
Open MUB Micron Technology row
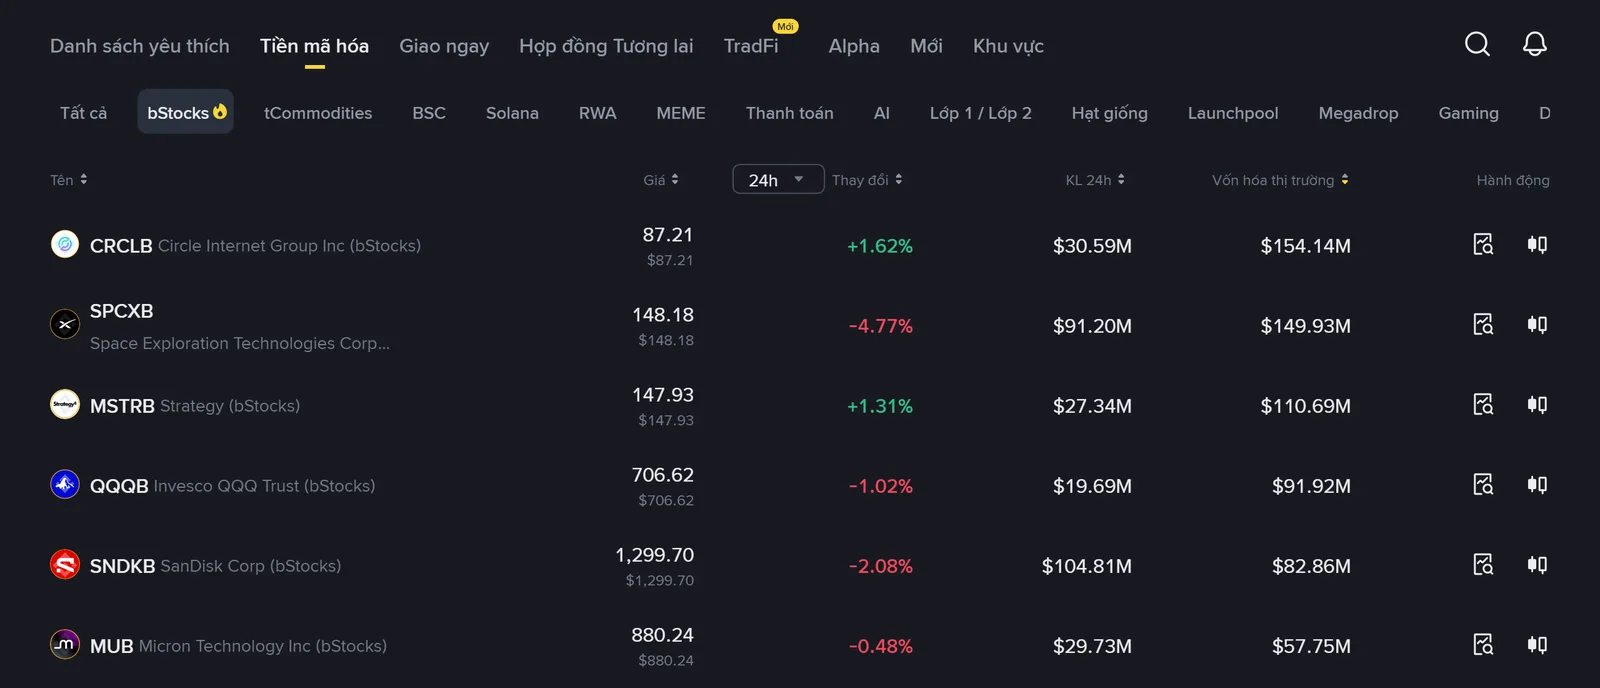(x=800, y=645)
